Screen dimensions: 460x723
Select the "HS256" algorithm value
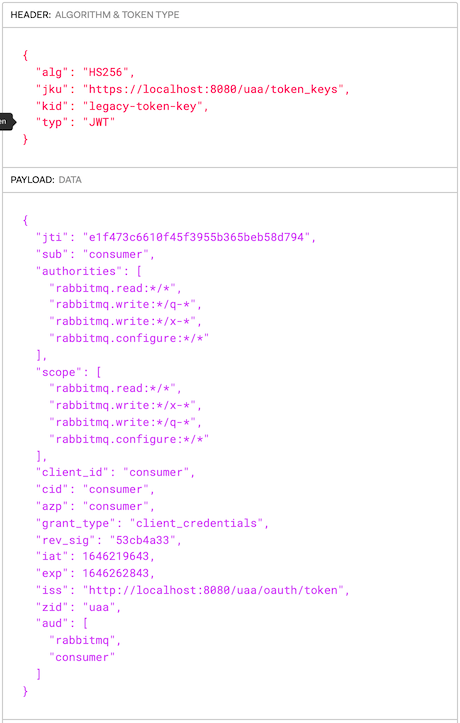[x=105, y=72]
